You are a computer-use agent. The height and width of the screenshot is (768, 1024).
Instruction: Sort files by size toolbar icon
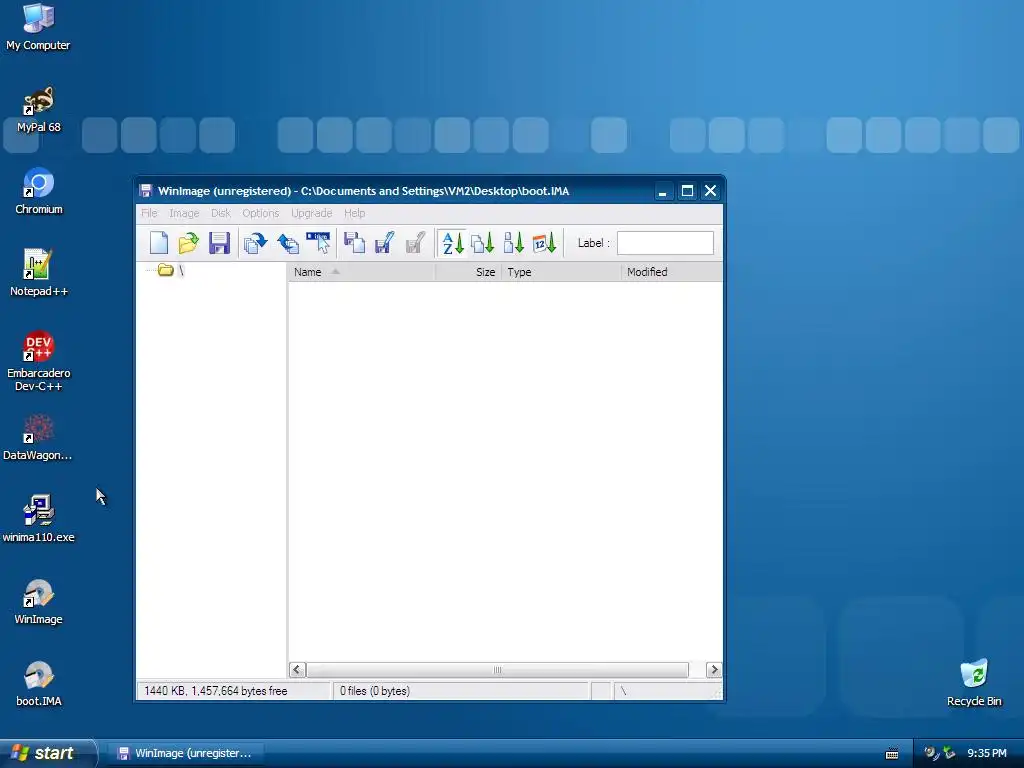click(x=514, y=243)
